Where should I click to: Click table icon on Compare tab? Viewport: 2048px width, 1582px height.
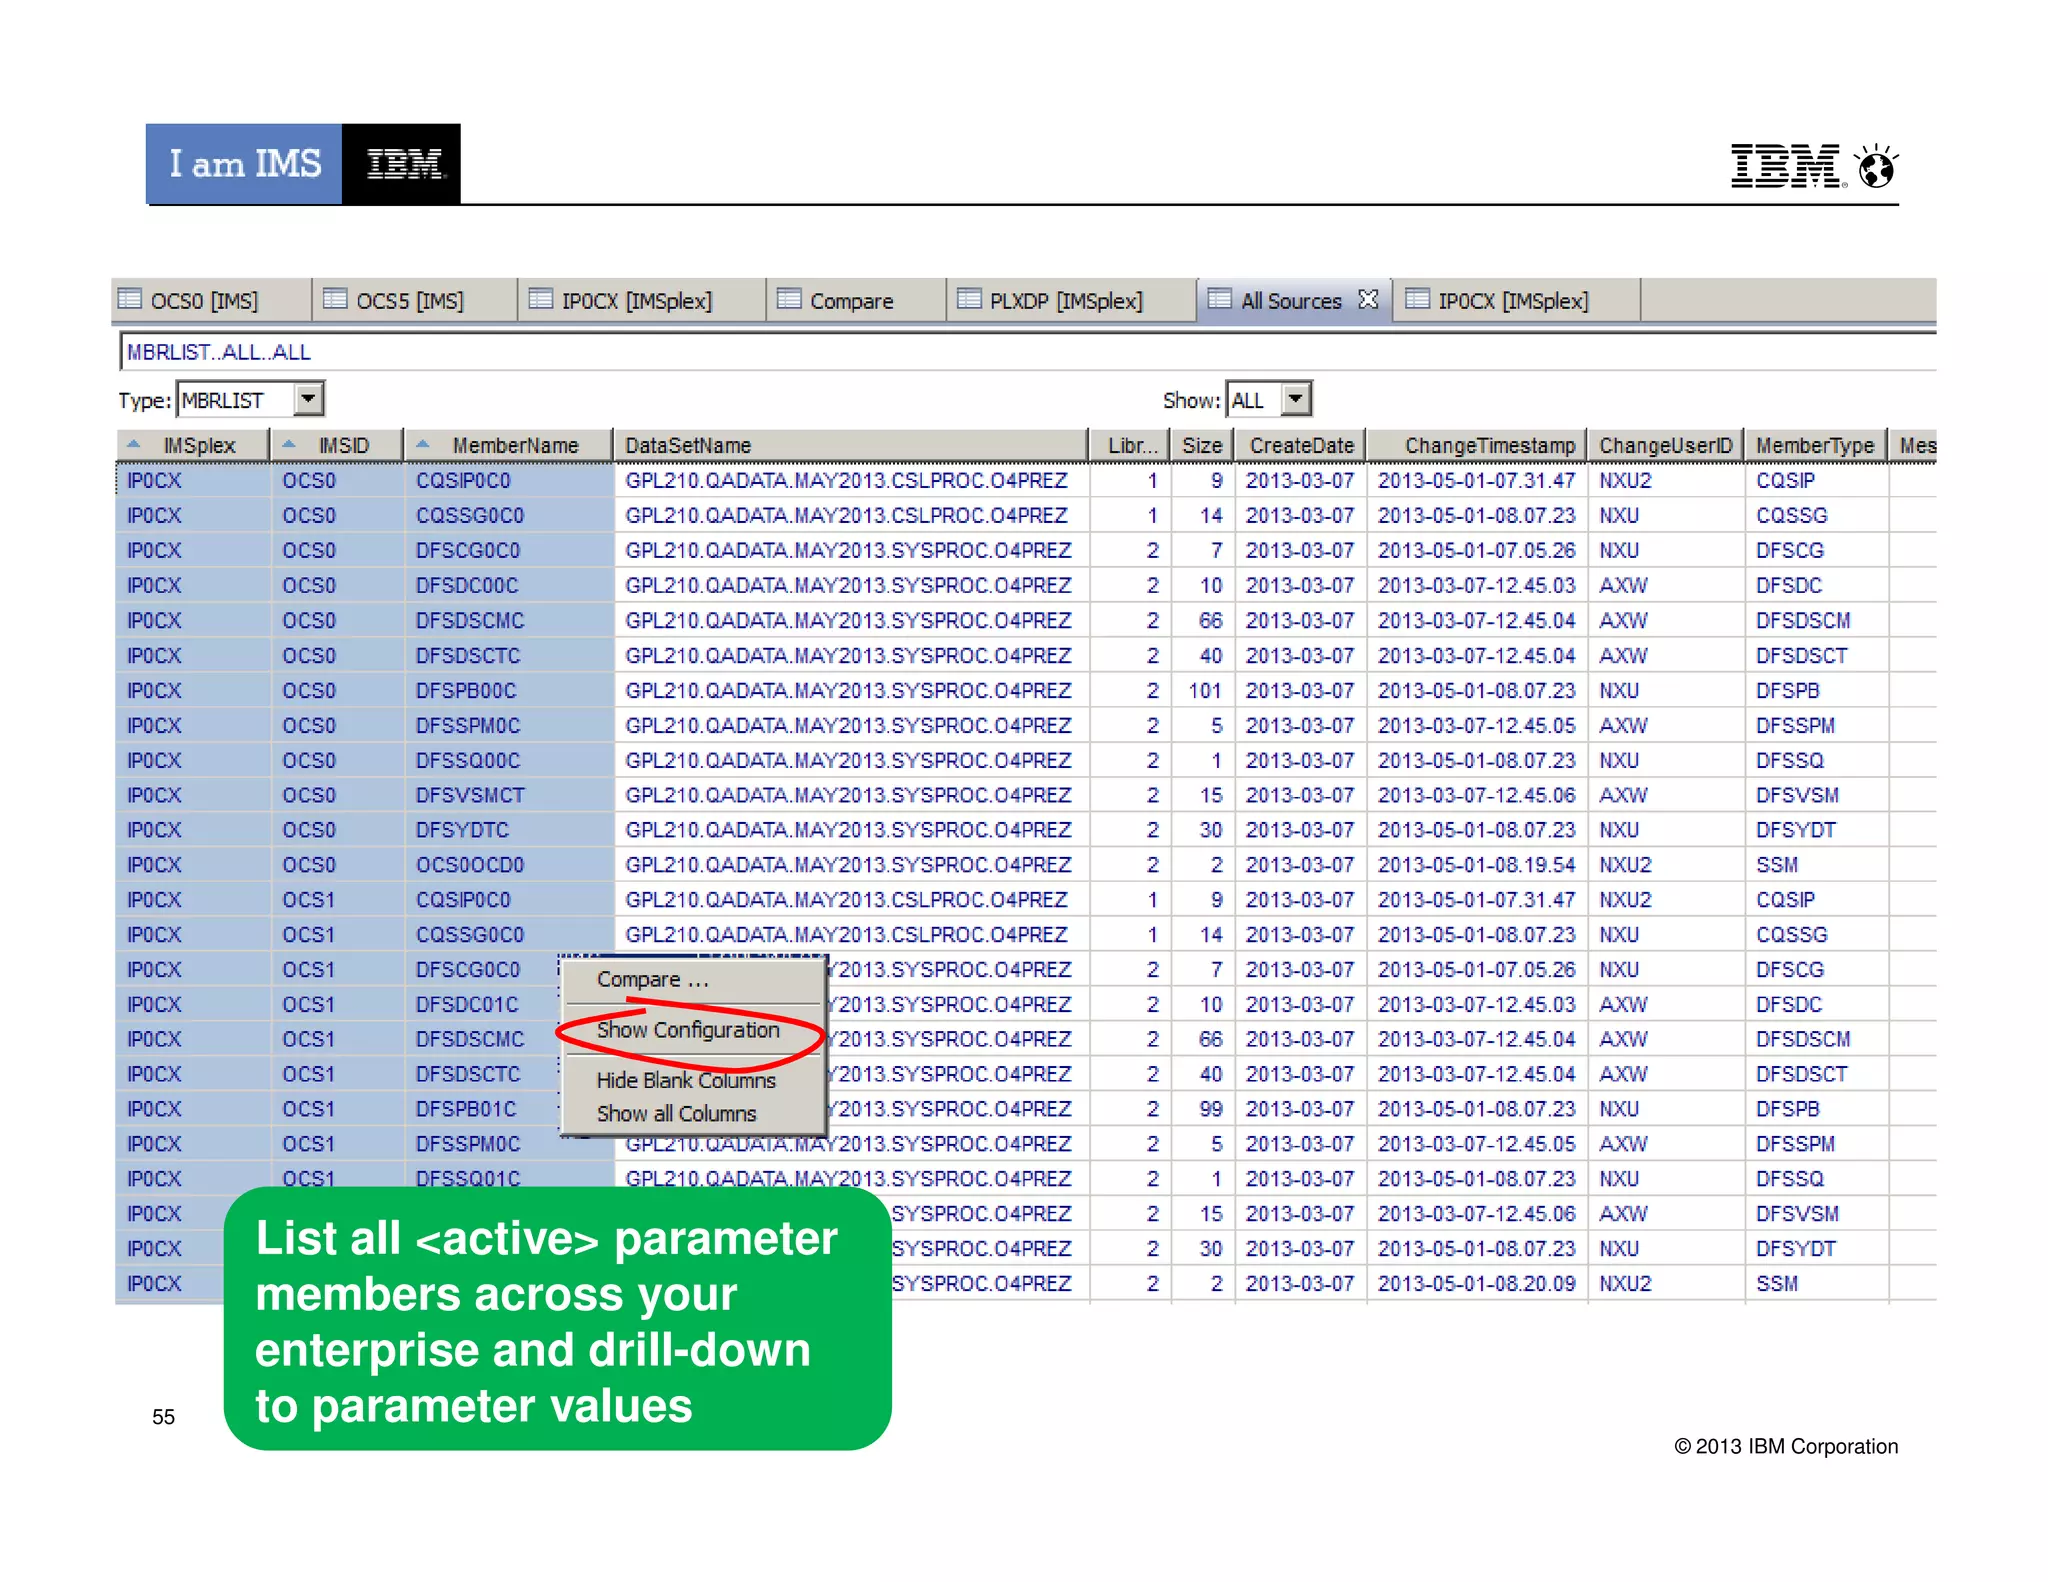789,299
